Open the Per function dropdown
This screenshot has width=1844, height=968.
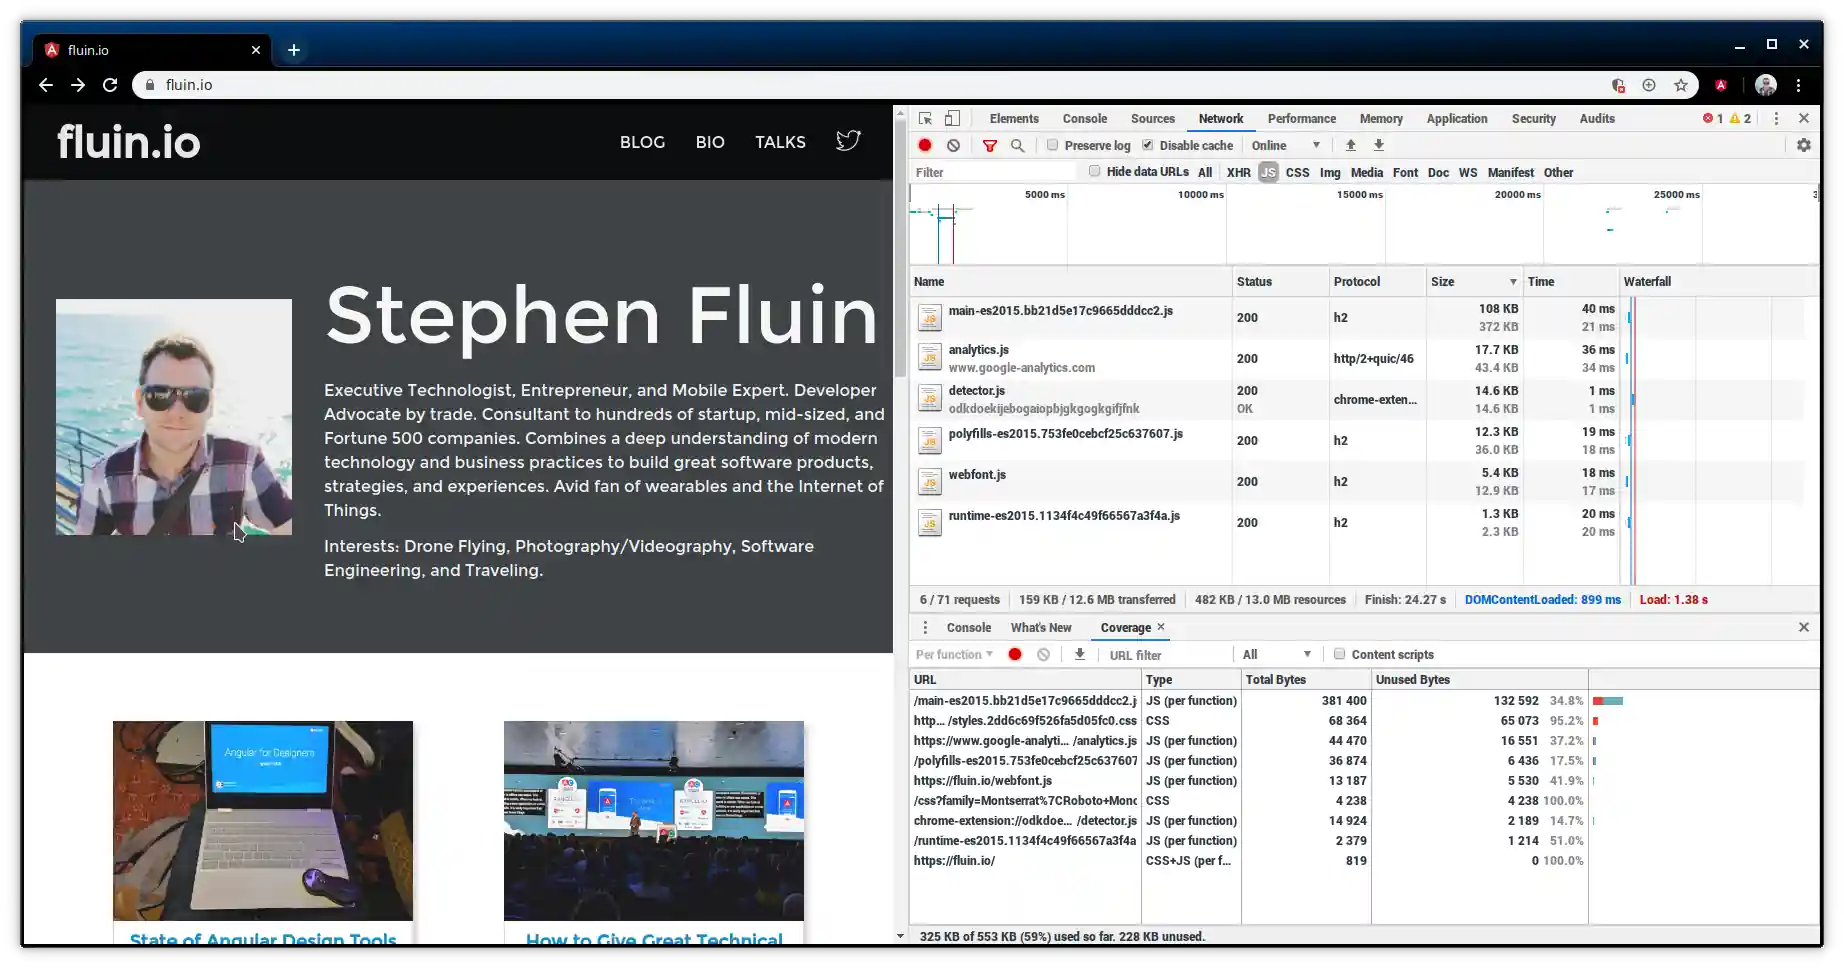954,654
